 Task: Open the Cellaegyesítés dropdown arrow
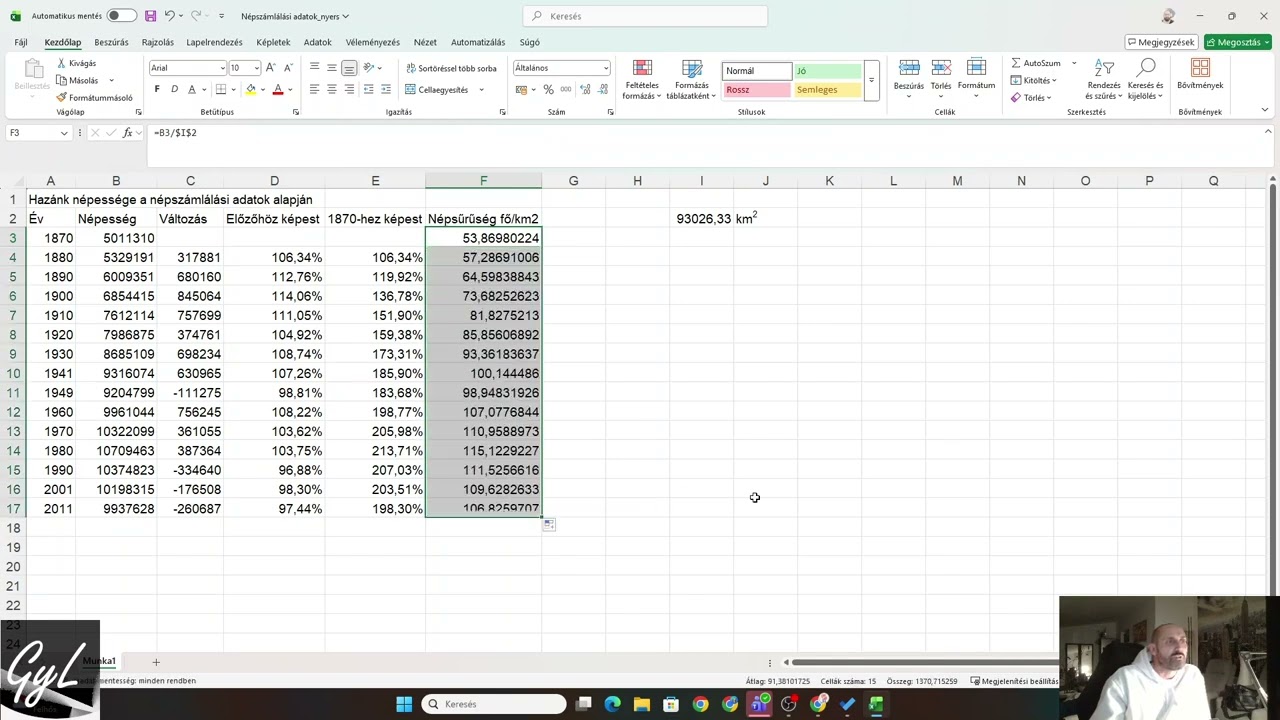tap(481, 90)
